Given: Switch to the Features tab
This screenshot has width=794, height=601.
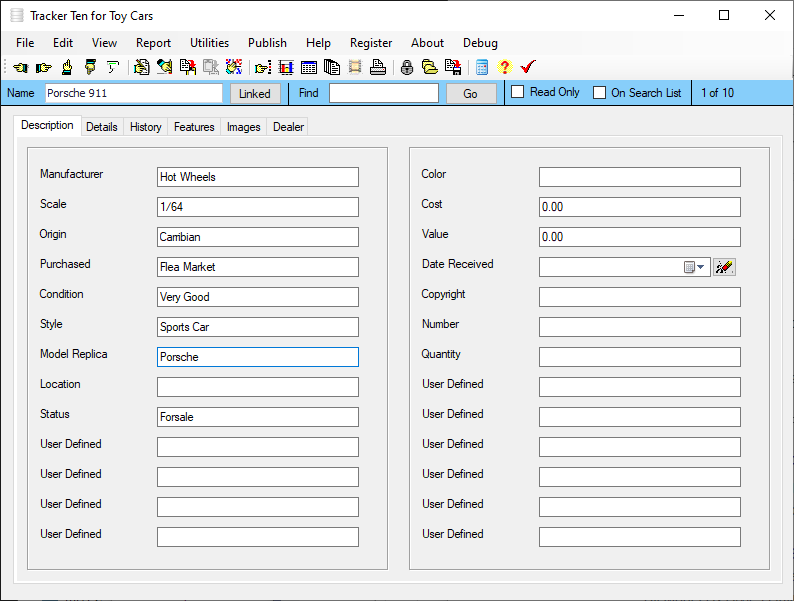Looking at the screenshot, I should (194, 127).
